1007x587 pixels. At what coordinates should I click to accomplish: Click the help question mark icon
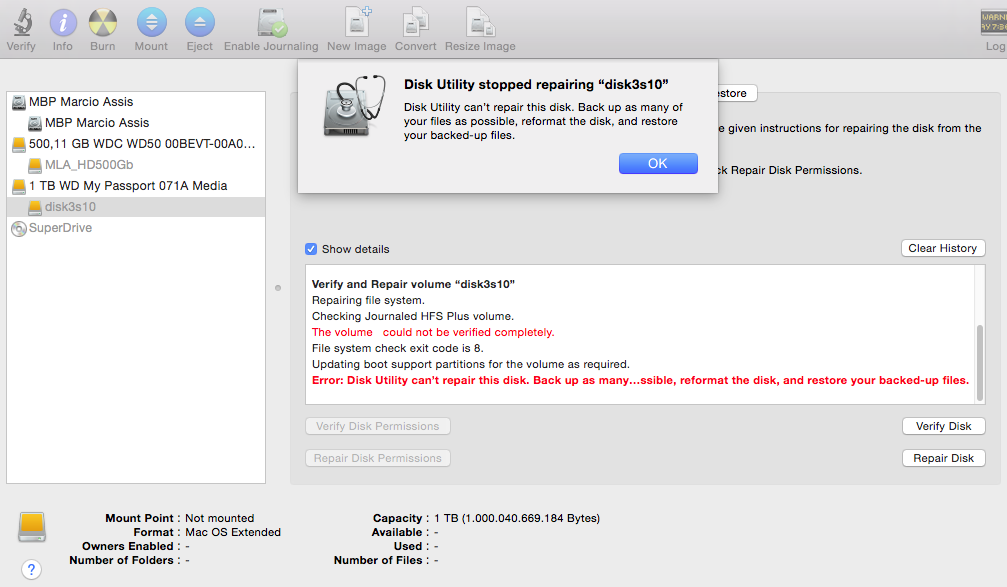click(x=31, y=569)
